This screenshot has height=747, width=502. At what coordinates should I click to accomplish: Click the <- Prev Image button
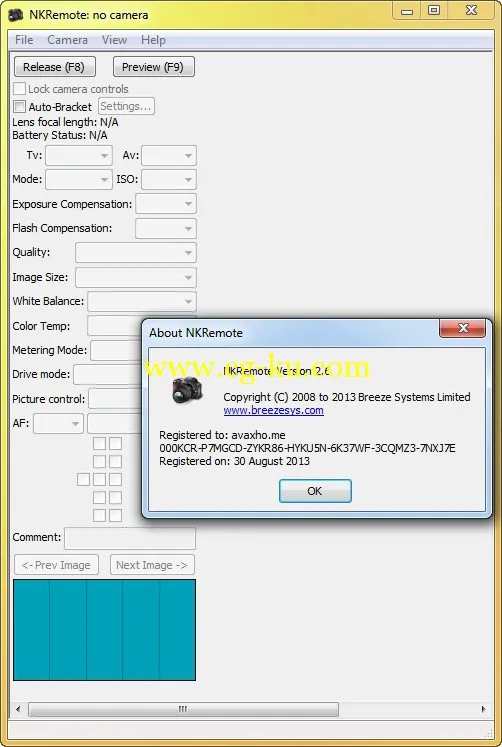(56, 565)
